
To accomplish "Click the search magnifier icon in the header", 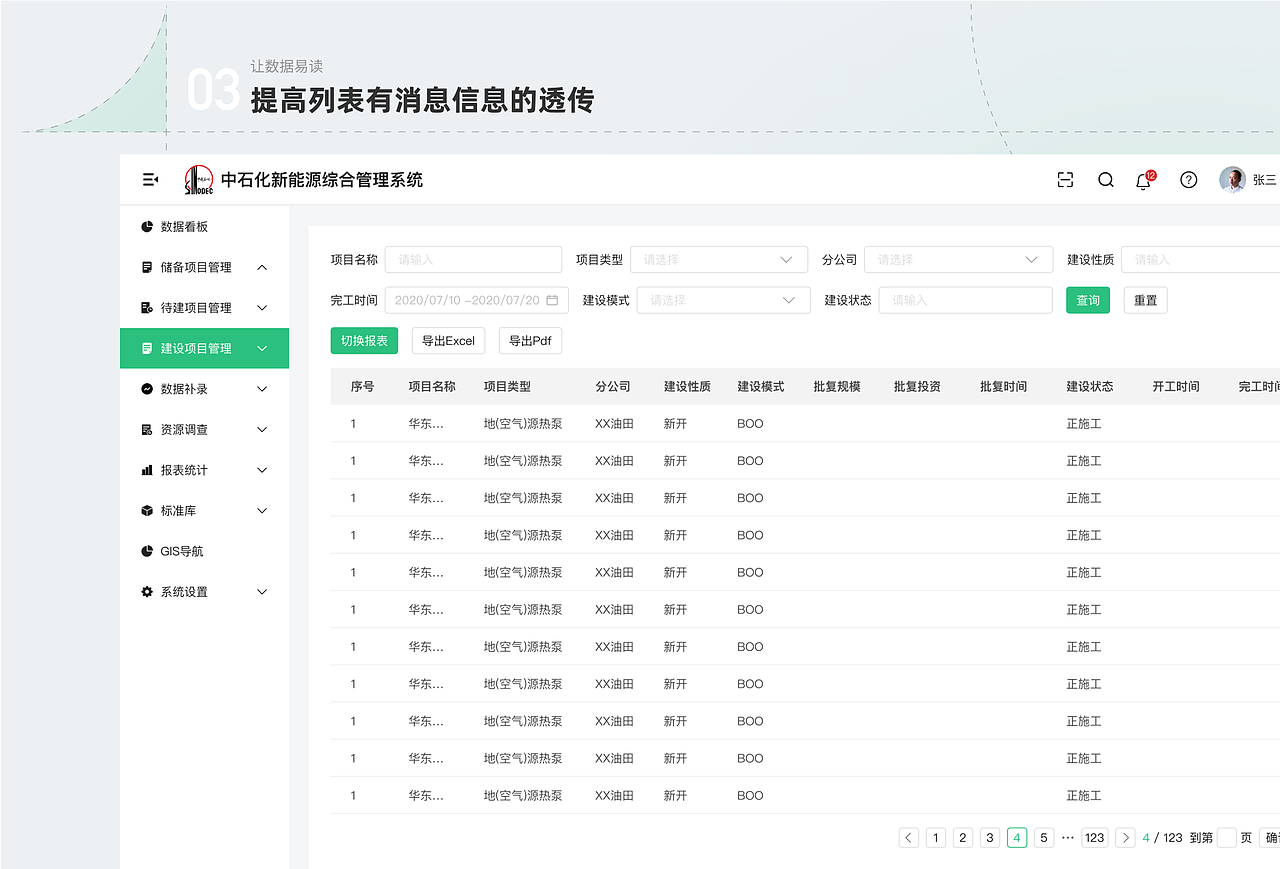I will tap(1105, 180).
